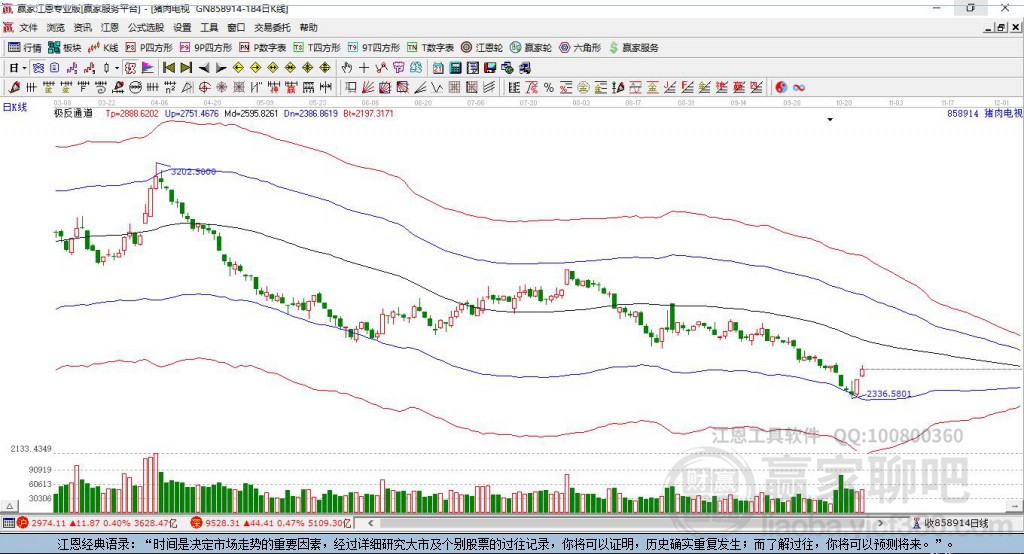Open the 设置 menu

coord(182,27)
